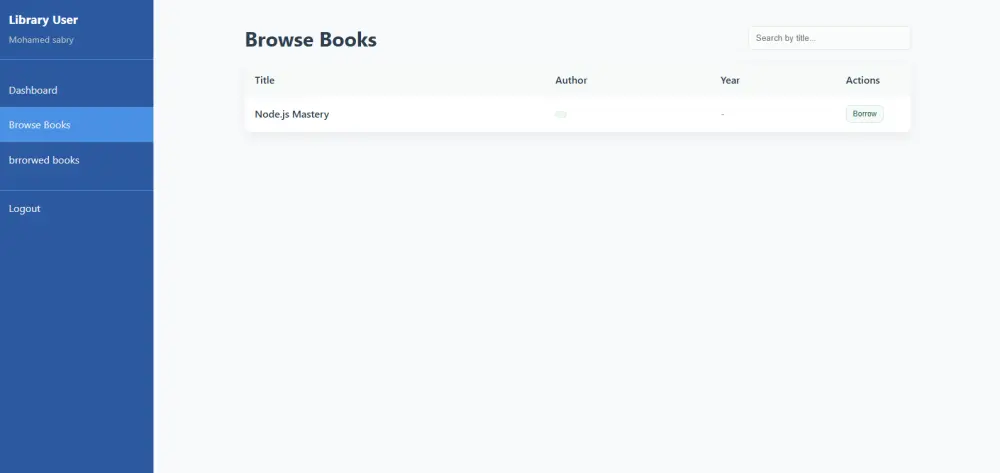The image size is (1000, 473).
Task: Select Browse Books in the sidebar
Action: [77, 124]
